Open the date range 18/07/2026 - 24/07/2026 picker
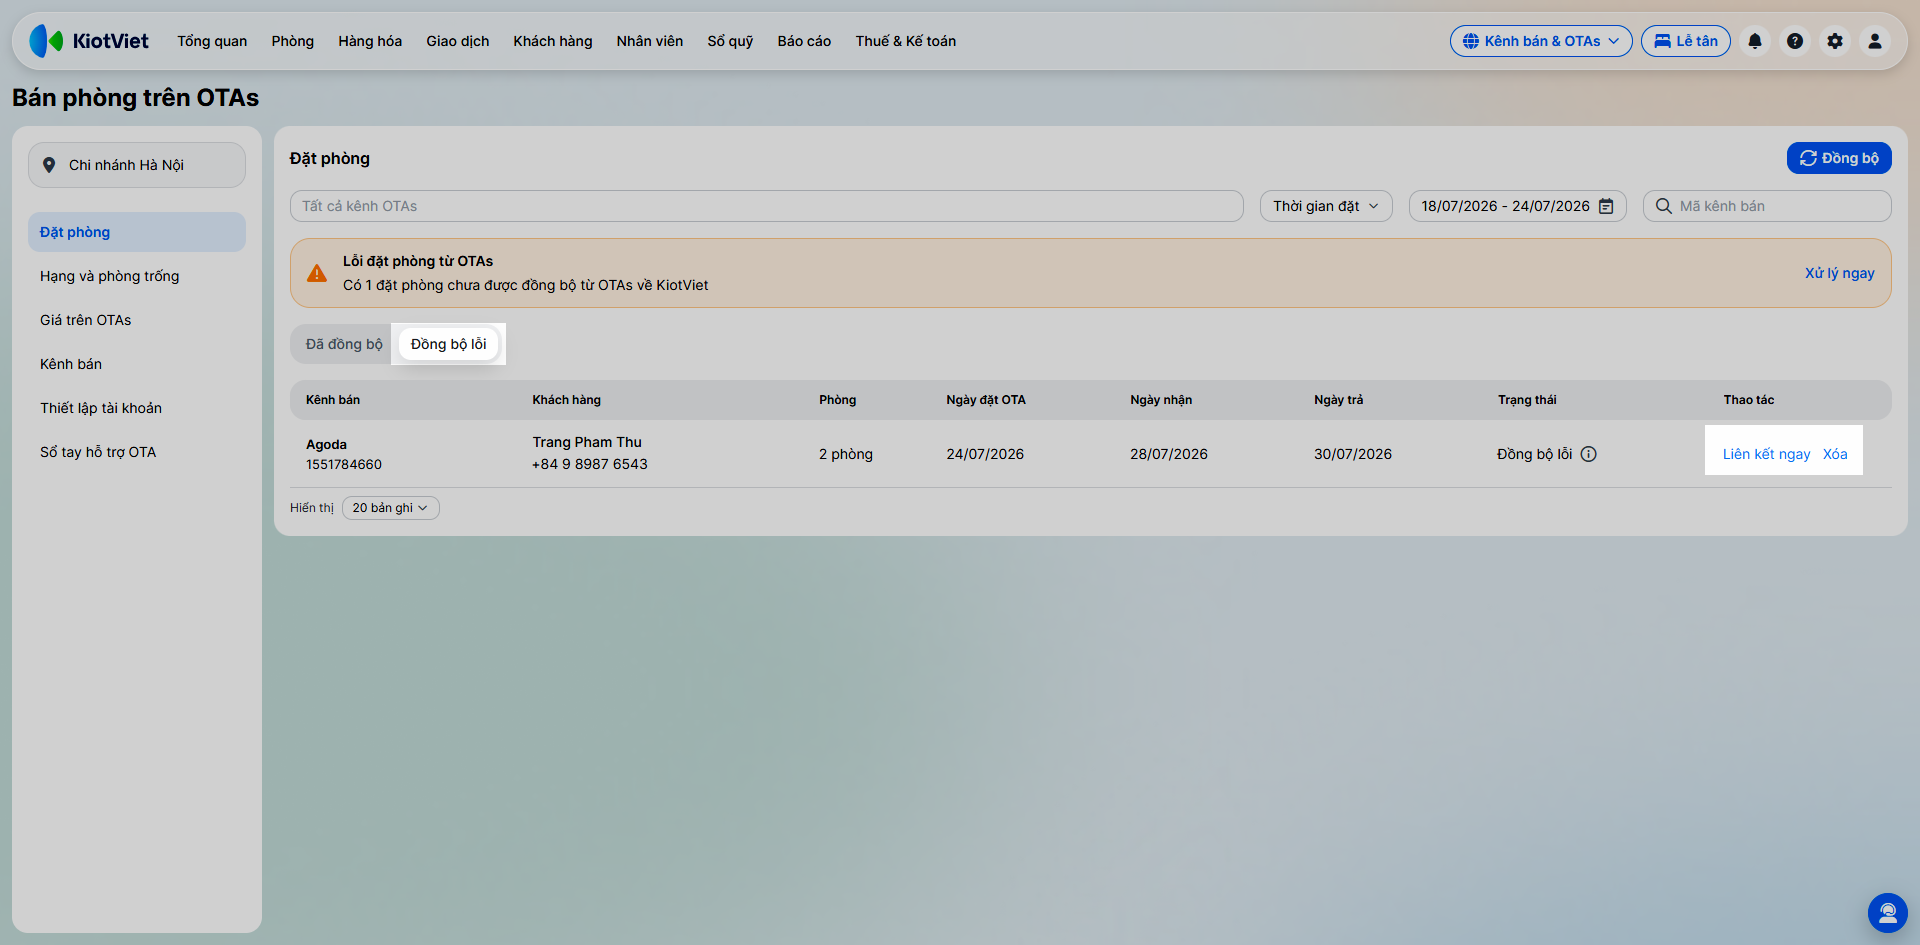Viewport: 1920px width, 945px height. coord(1518,206)
